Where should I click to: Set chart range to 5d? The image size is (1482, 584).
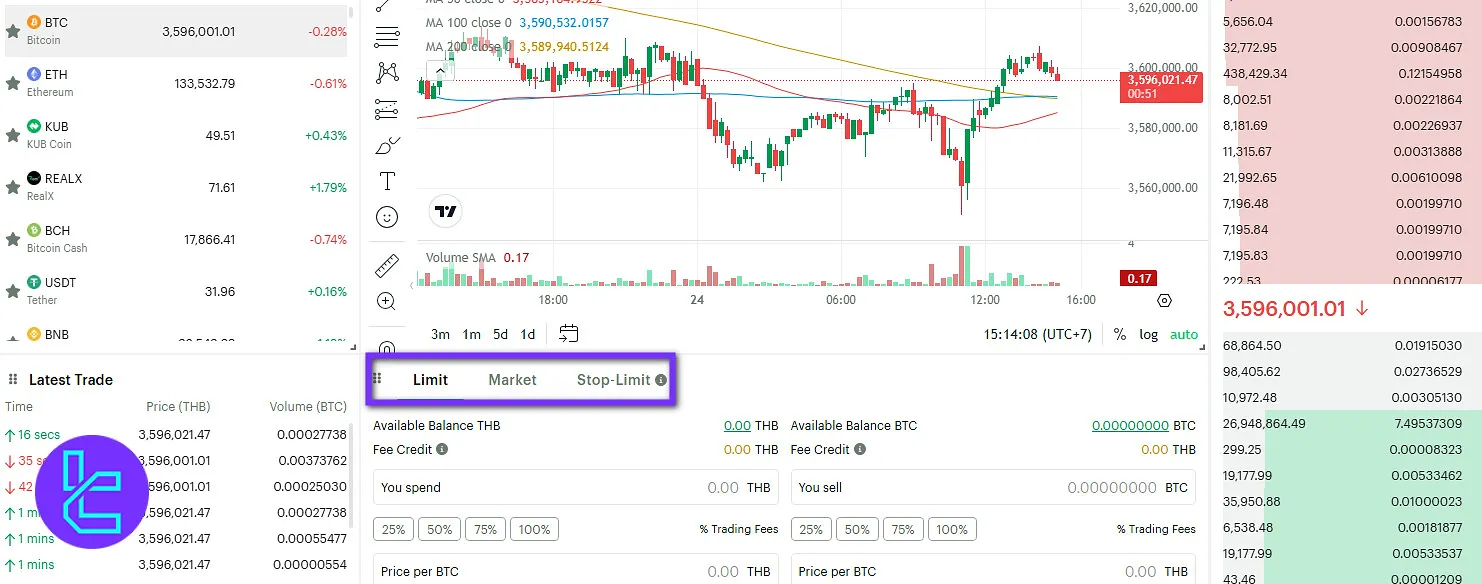(500, 335)
